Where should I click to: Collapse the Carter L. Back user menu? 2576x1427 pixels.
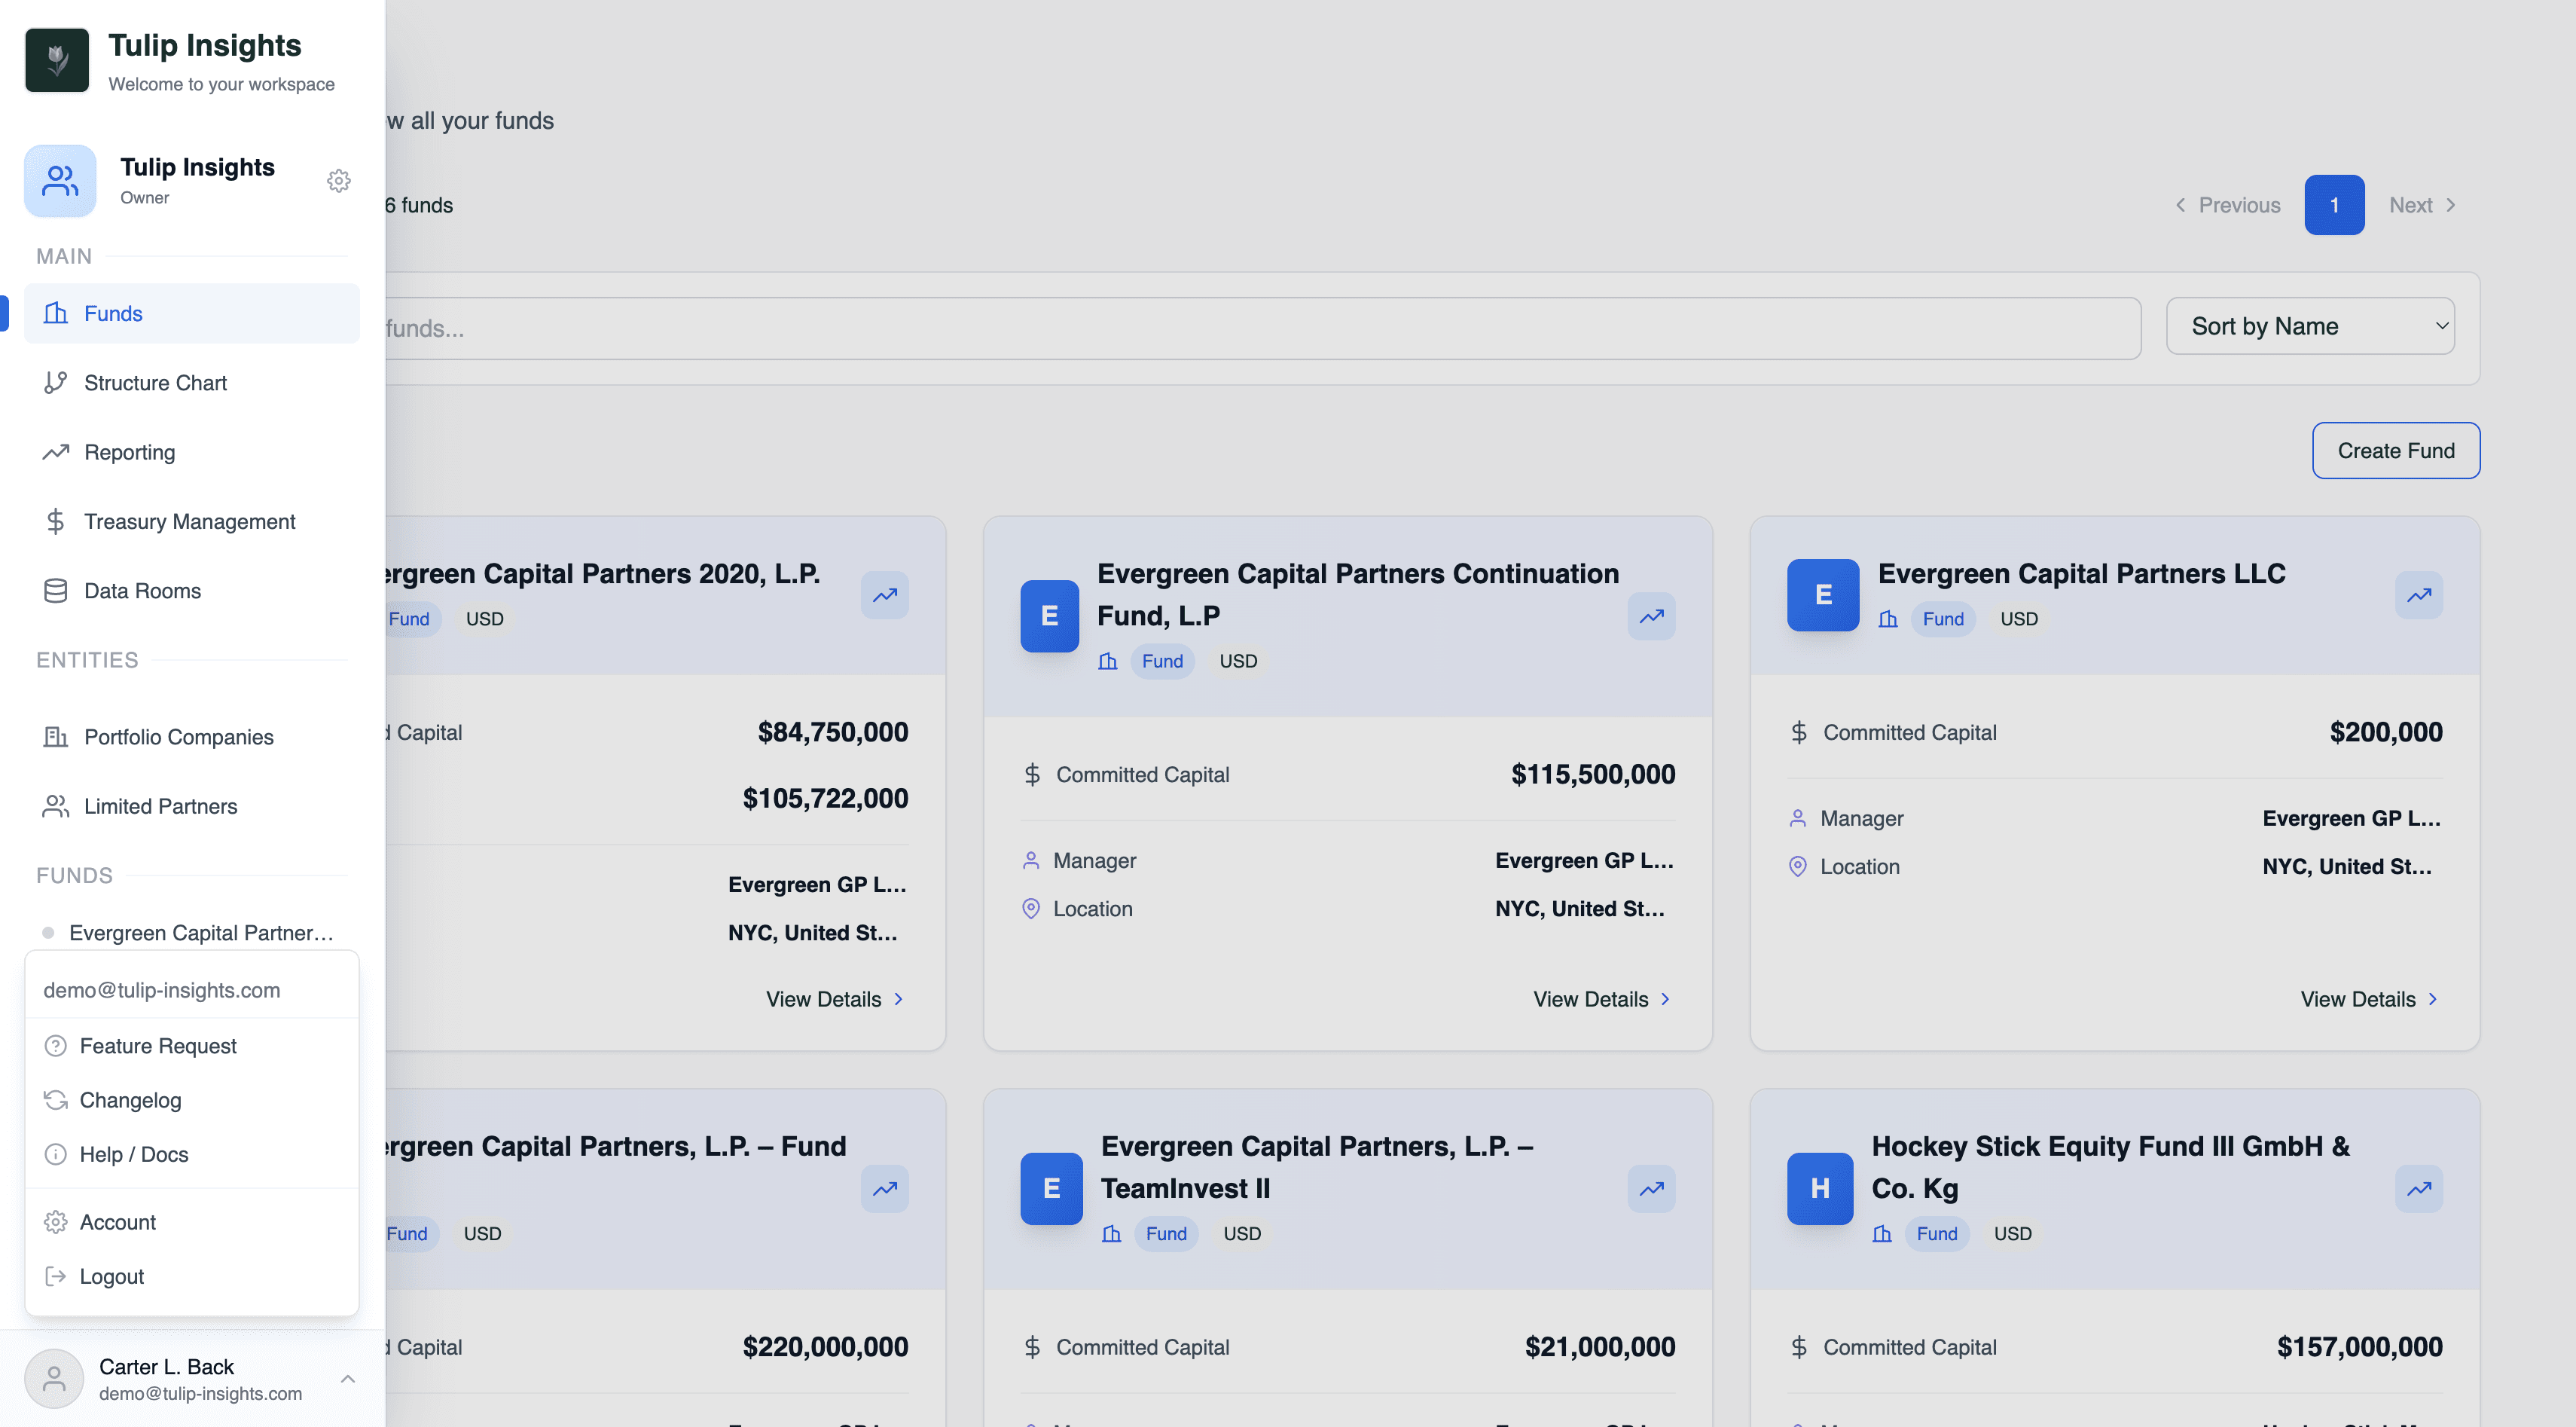pyautogui.click(x=347, y=1378)
